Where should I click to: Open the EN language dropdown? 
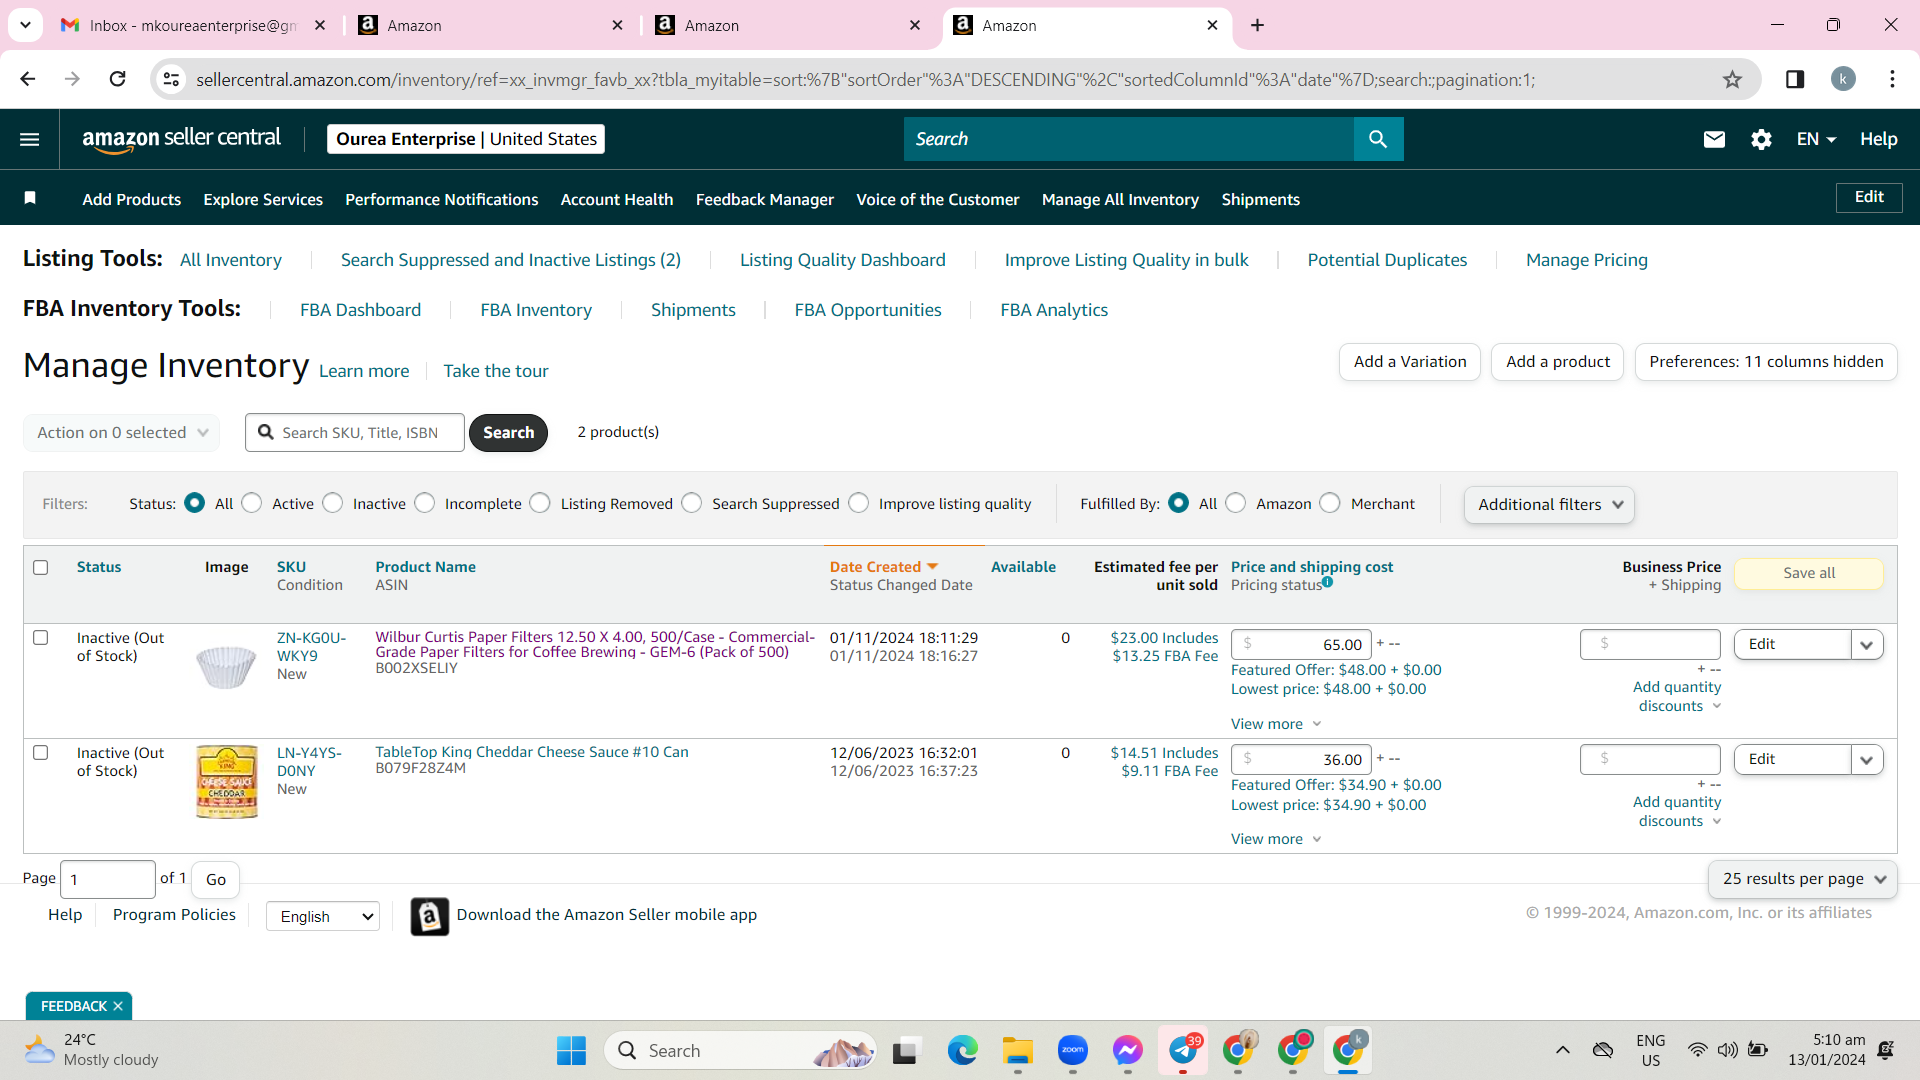[1816, 139]
